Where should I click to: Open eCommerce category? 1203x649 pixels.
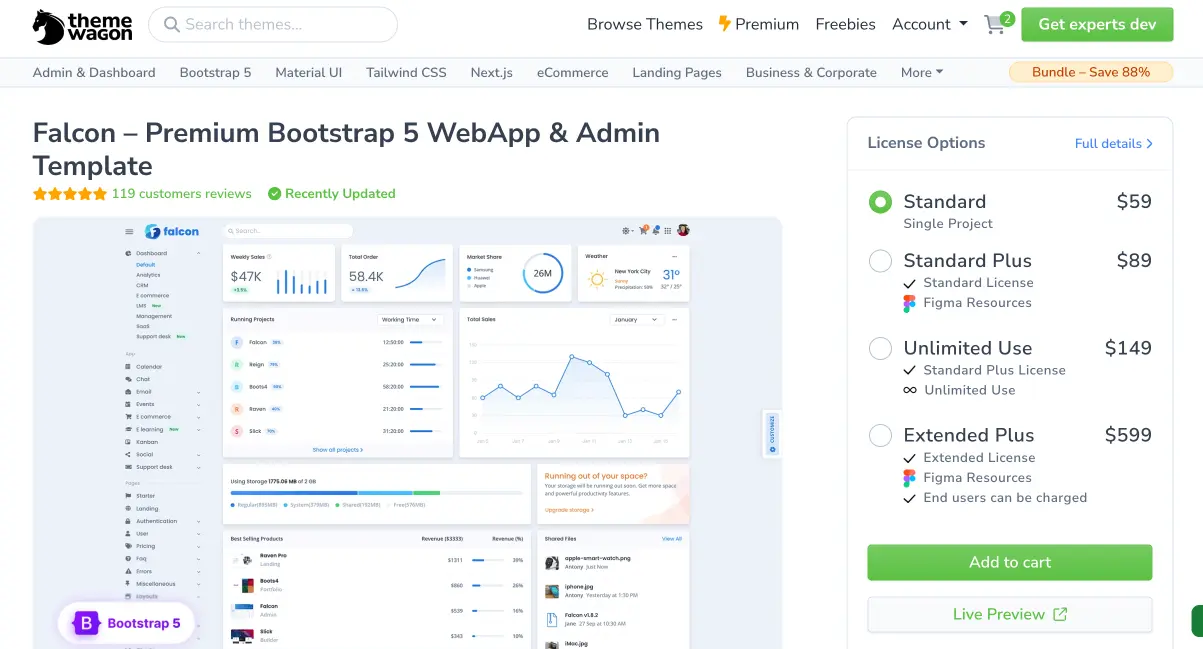(x=572, y=72)
